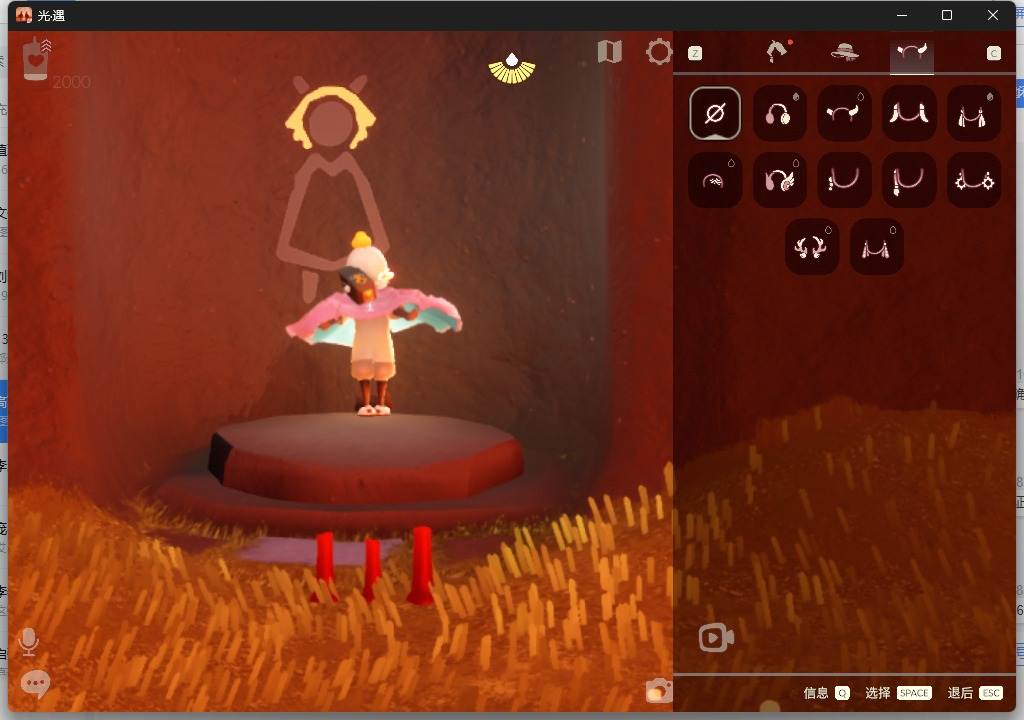Screen dimensions: 1024x720
Task: Equip the necklace with single long tassel
Action: tap(908, 180)
